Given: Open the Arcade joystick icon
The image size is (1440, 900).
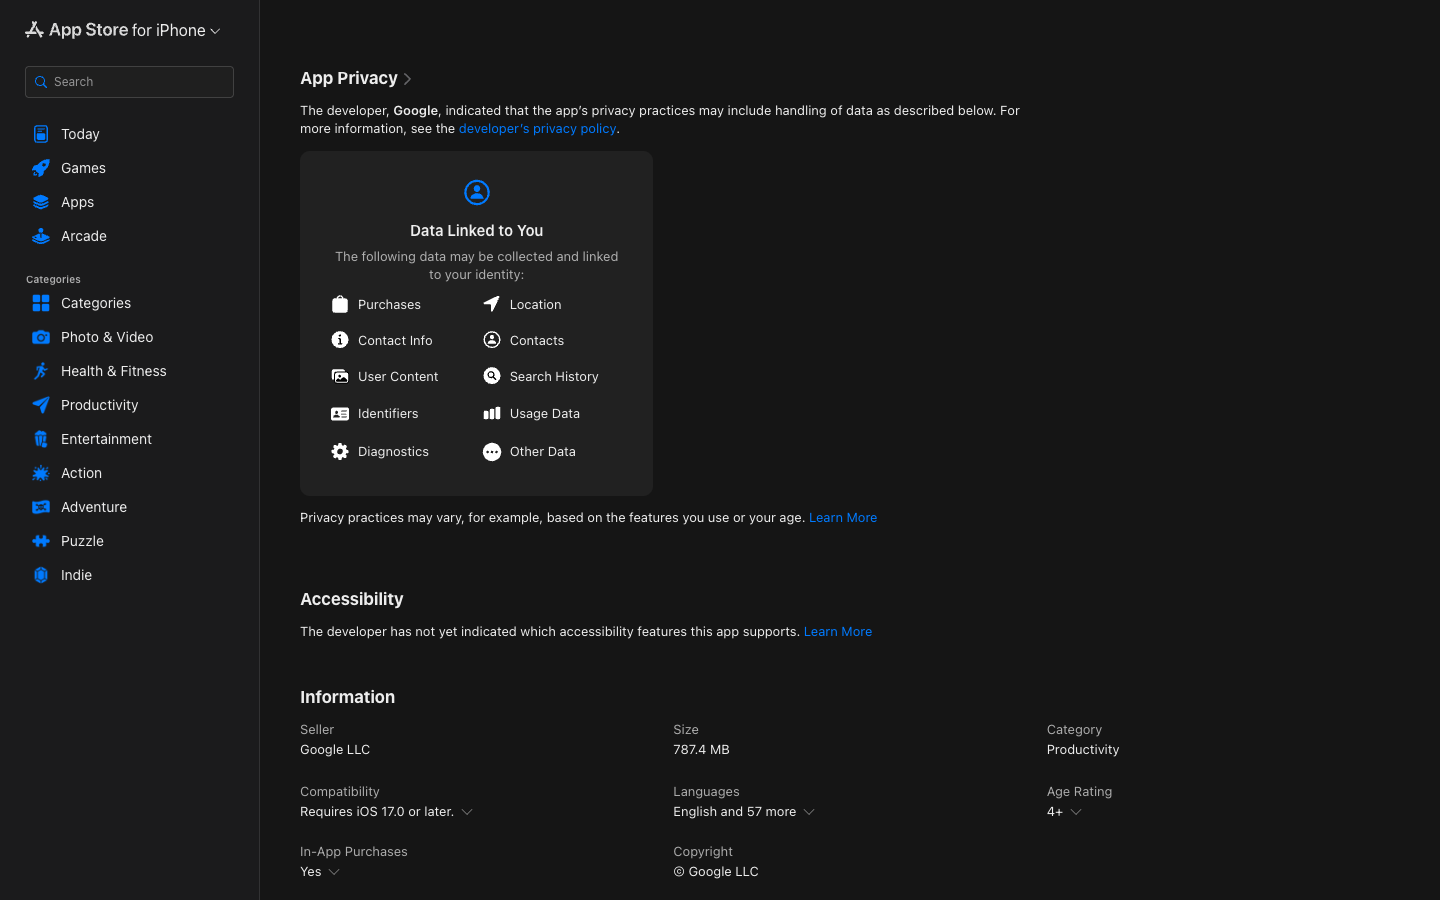Looking at the screenshot, I should tap(41, 236).
